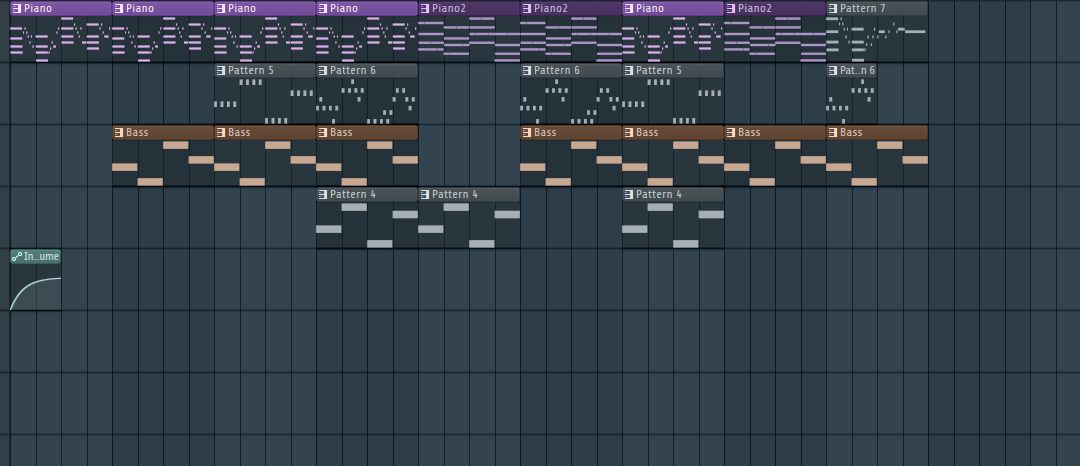Open the clip menu icon on Pat..n 6
Screen dimensions: 1080x466
pyautogui.click(x=833, y=71)
